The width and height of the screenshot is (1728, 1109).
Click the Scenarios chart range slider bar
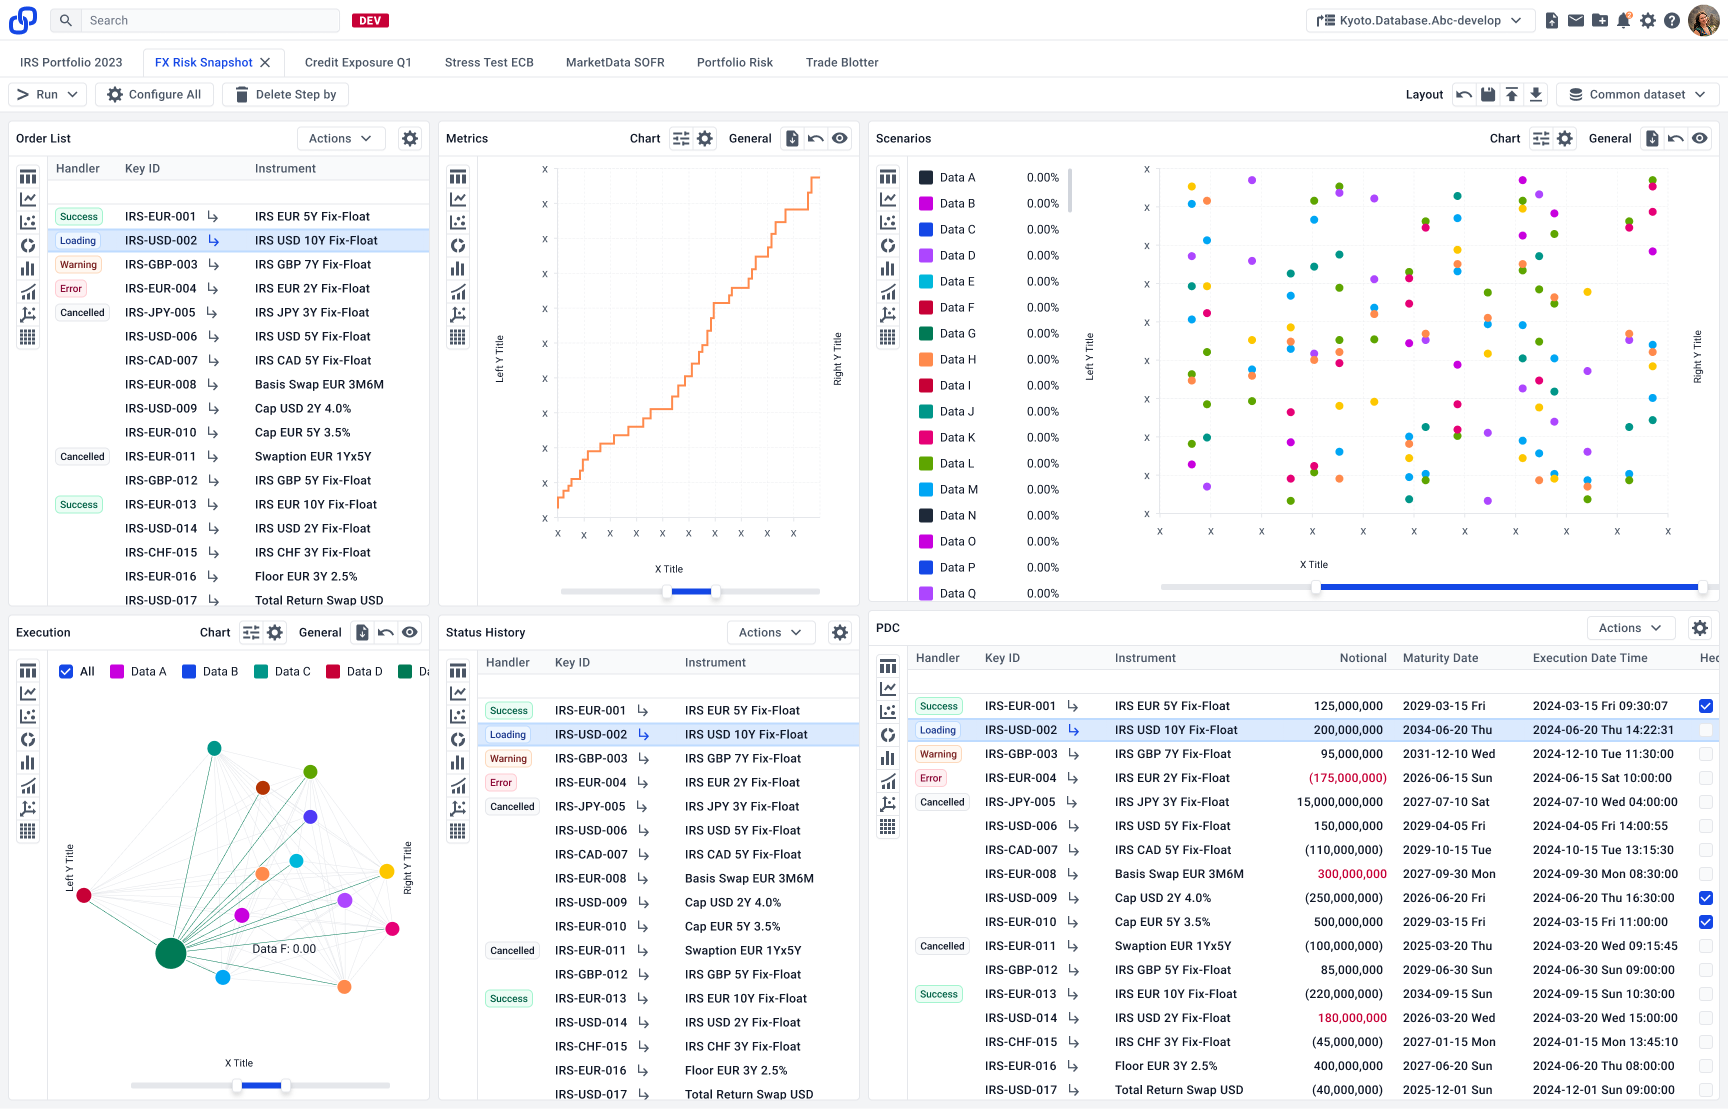pyautogui.click(x=1510, y=587)
